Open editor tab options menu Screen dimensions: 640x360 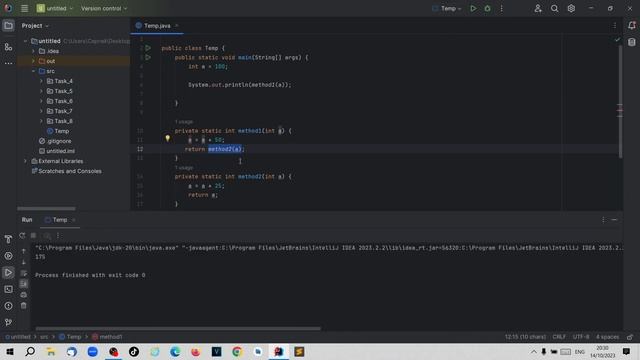click(615, 25)
